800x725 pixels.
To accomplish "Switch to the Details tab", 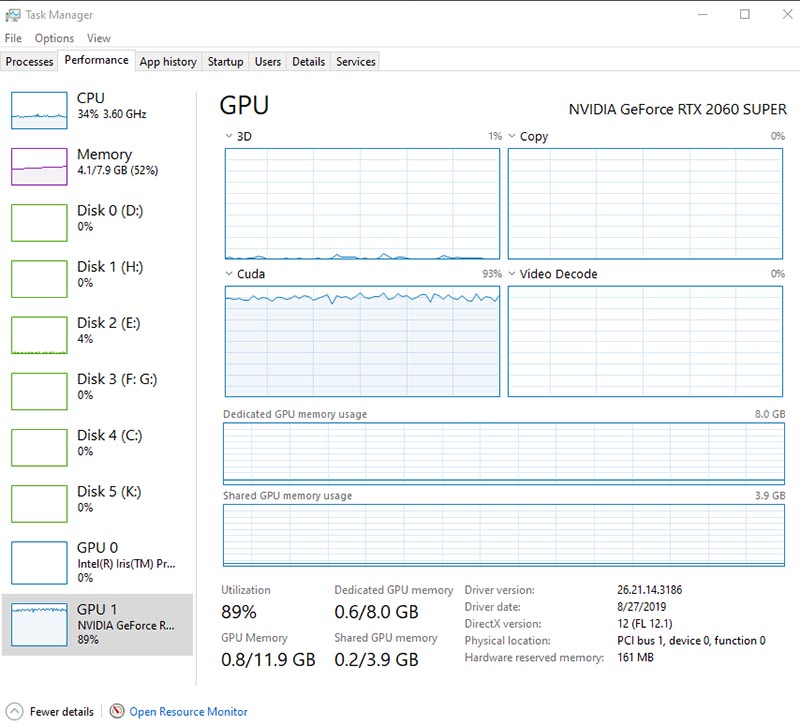I will [309, 62].
